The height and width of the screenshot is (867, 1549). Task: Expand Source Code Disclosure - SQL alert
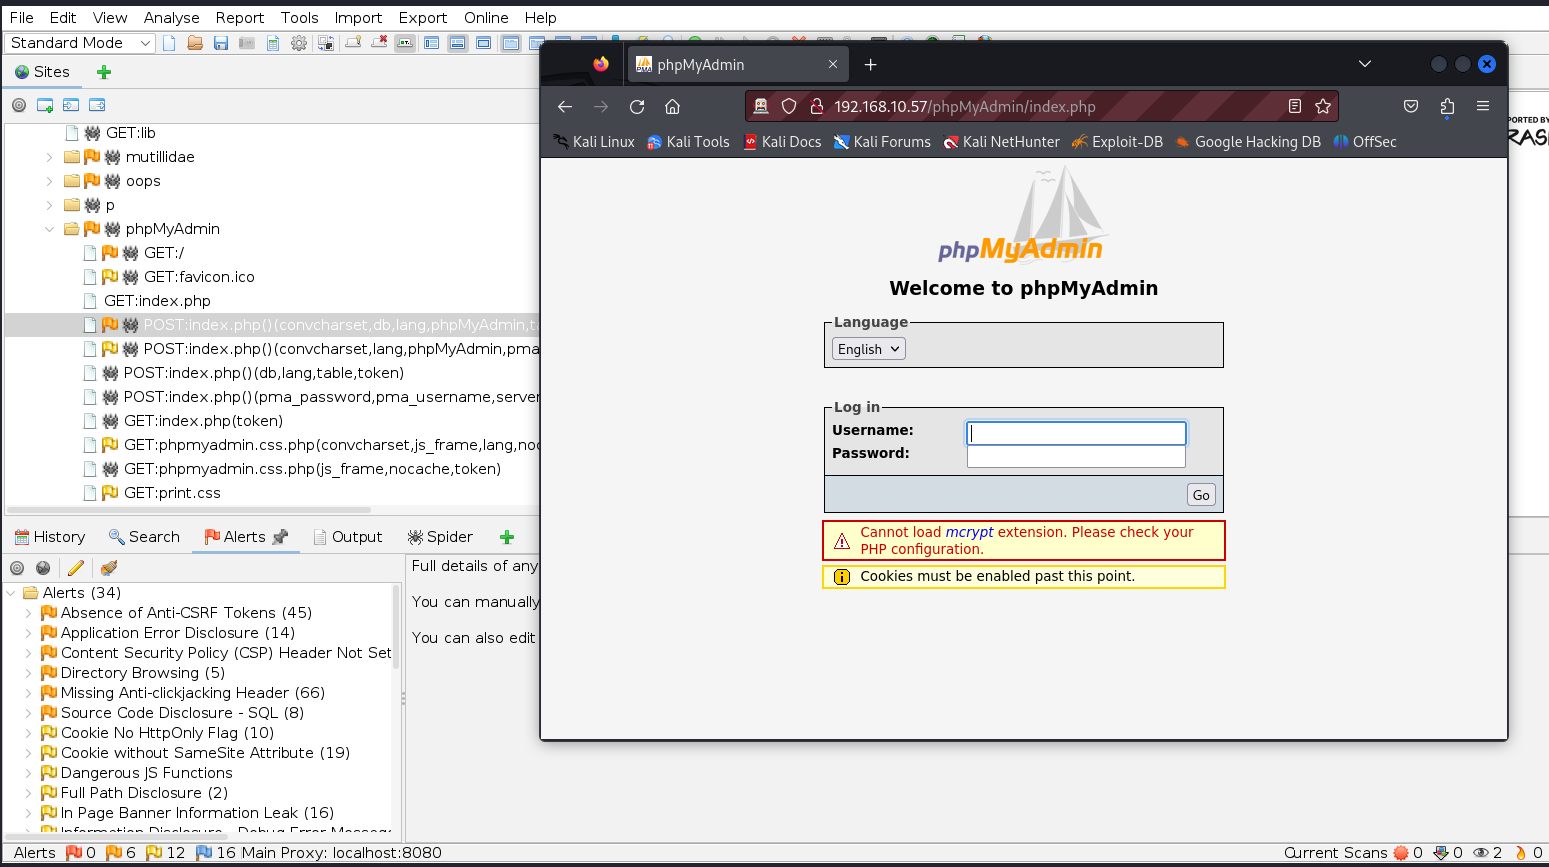pyautogui.click(x=29, y=713)
